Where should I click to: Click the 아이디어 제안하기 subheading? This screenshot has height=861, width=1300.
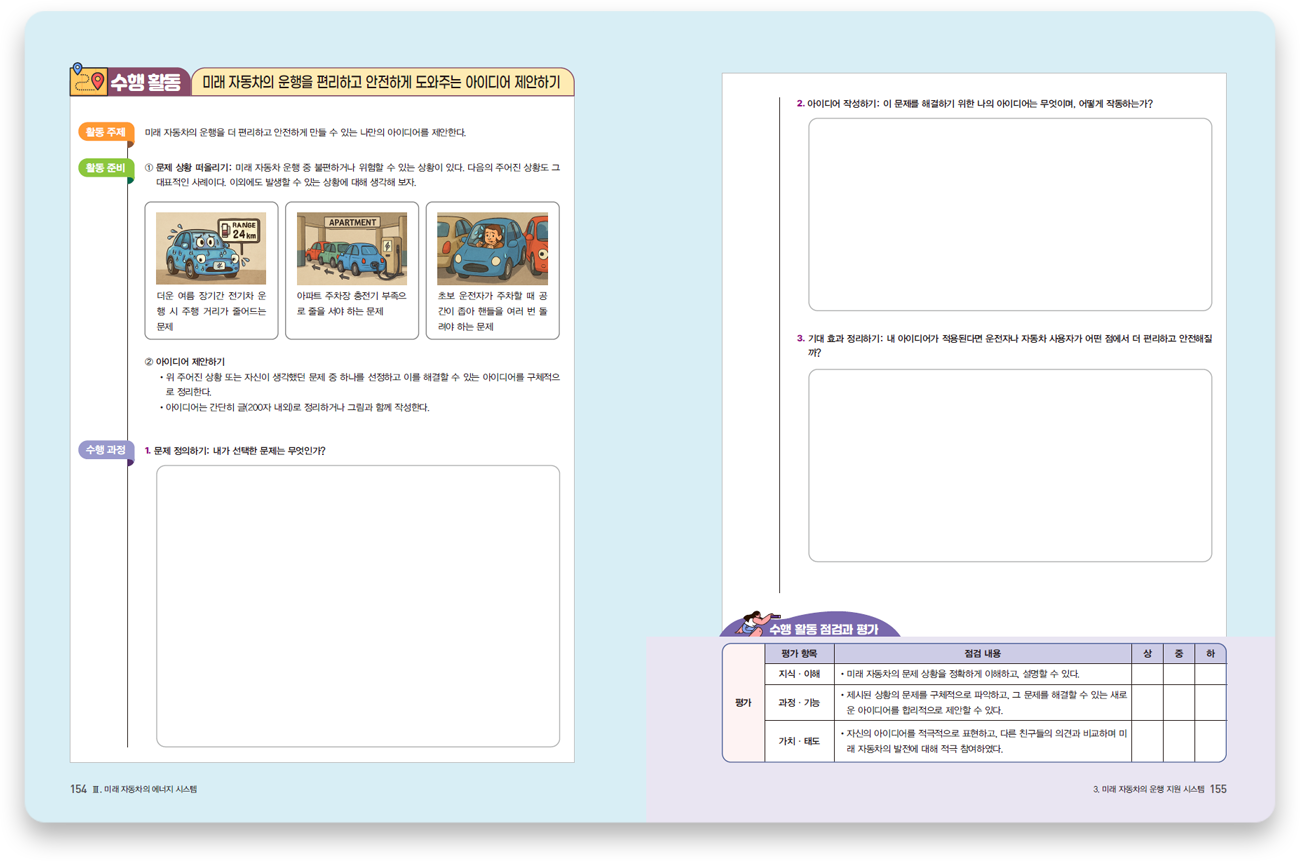[x=190, y=361]
